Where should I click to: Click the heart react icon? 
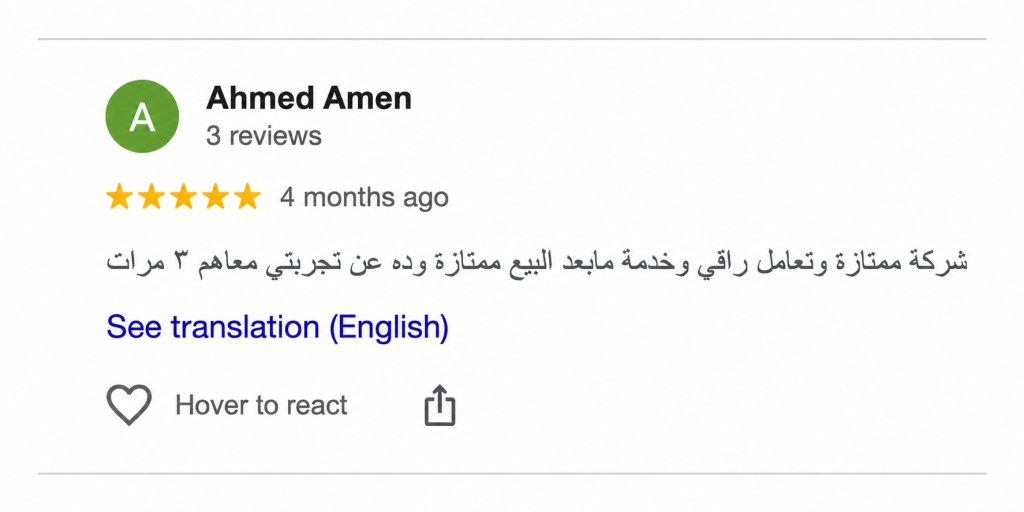coord(129,405)
